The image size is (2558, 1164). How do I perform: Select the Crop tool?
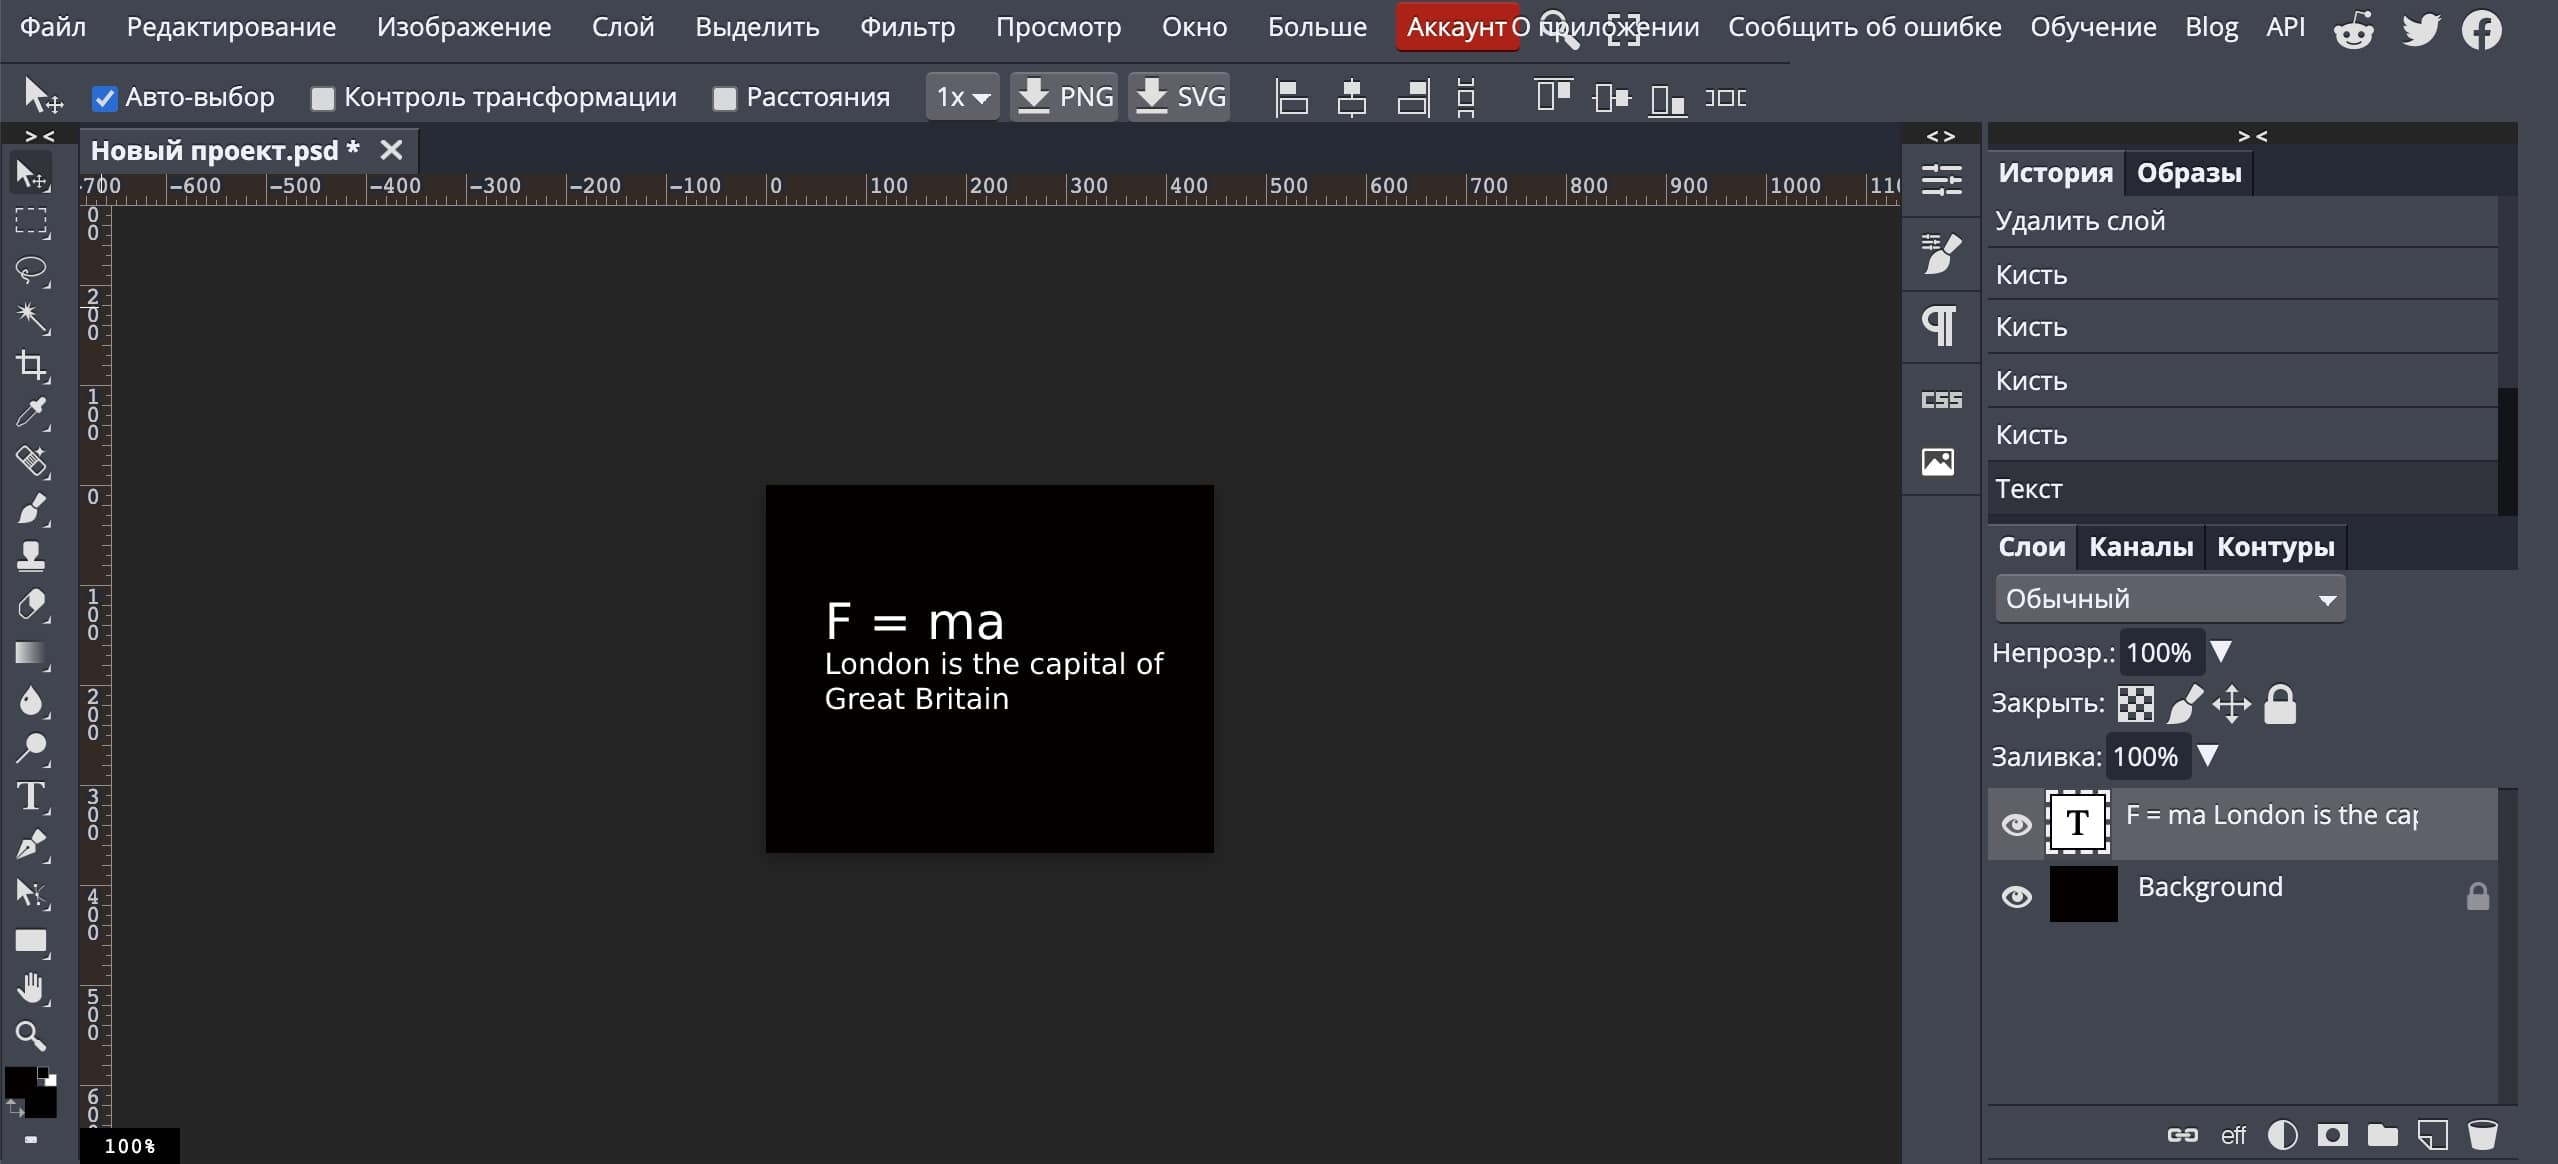tap(31, 365)
